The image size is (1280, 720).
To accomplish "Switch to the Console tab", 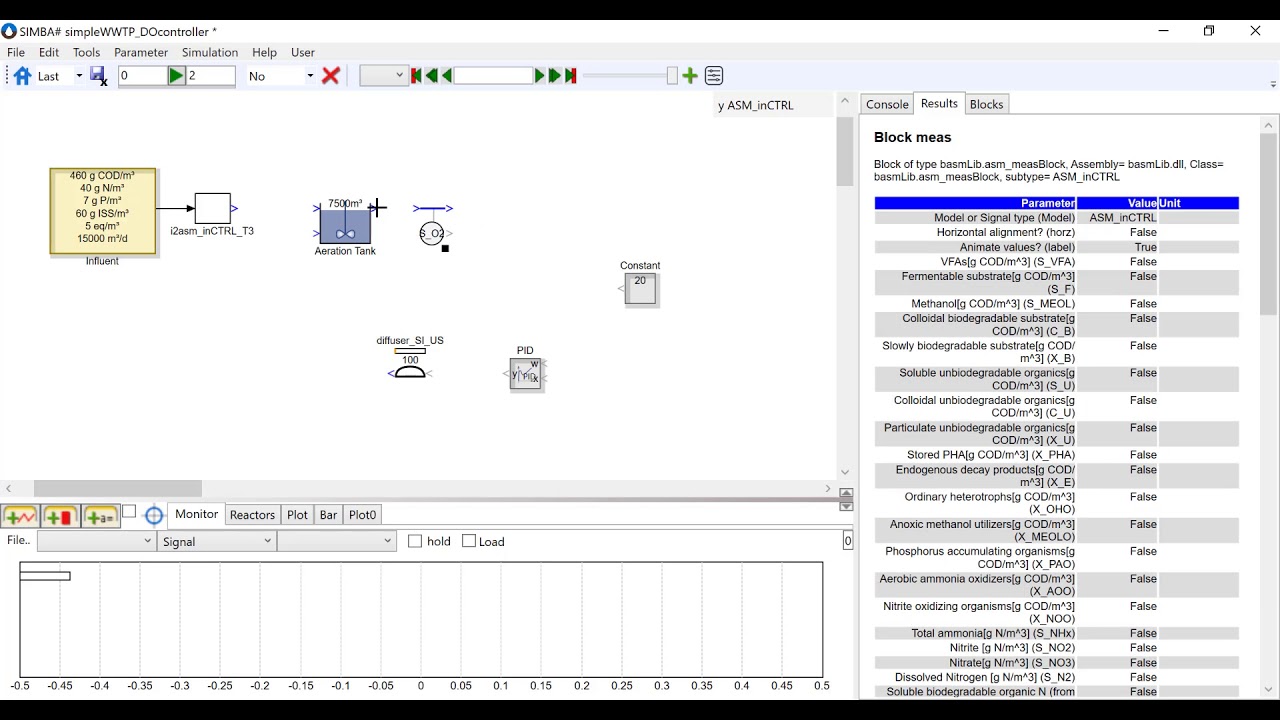I will [x=887, y=104].
